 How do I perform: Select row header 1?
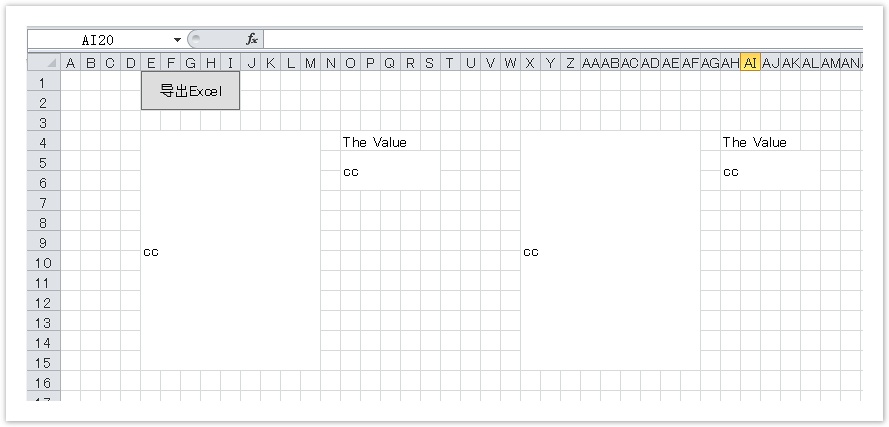pos(43,82)
